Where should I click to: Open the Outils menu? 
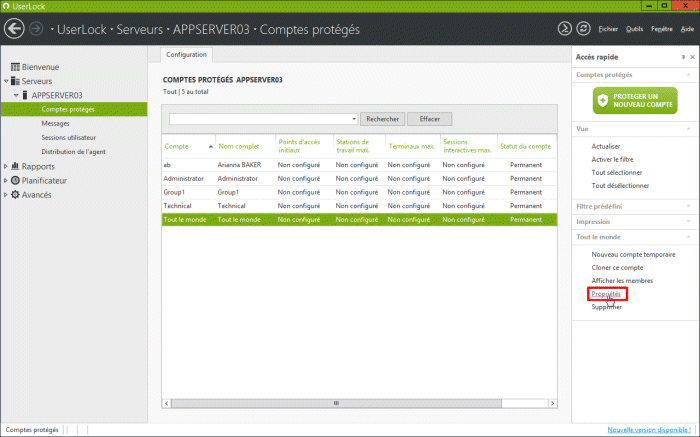click(x=634, y=29)
